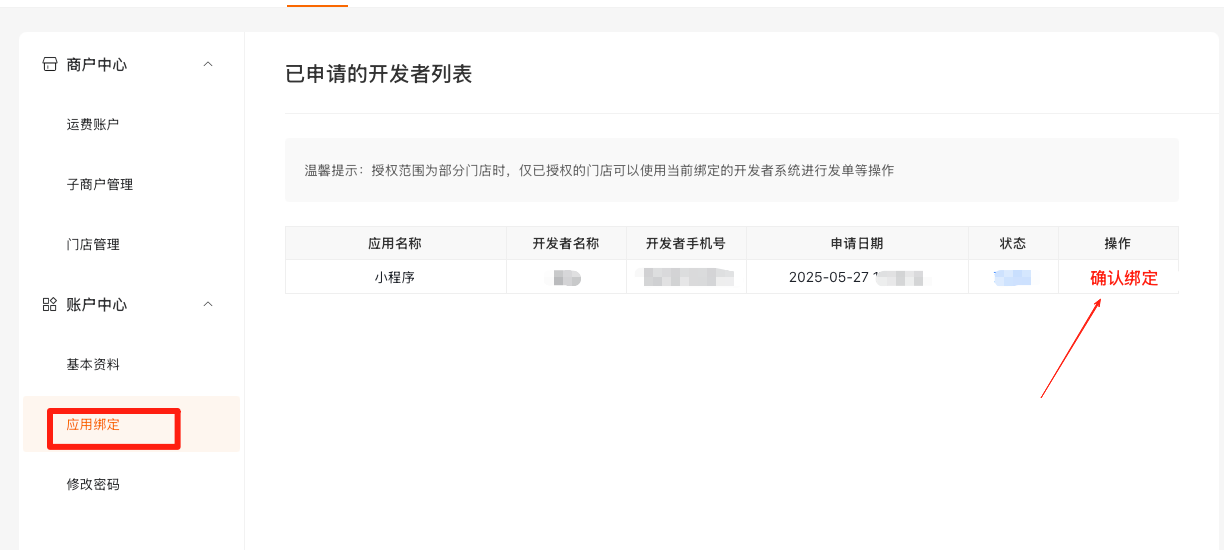Open 门店管理 page
Screen dimensions: 1224x550
click(93, 244)
